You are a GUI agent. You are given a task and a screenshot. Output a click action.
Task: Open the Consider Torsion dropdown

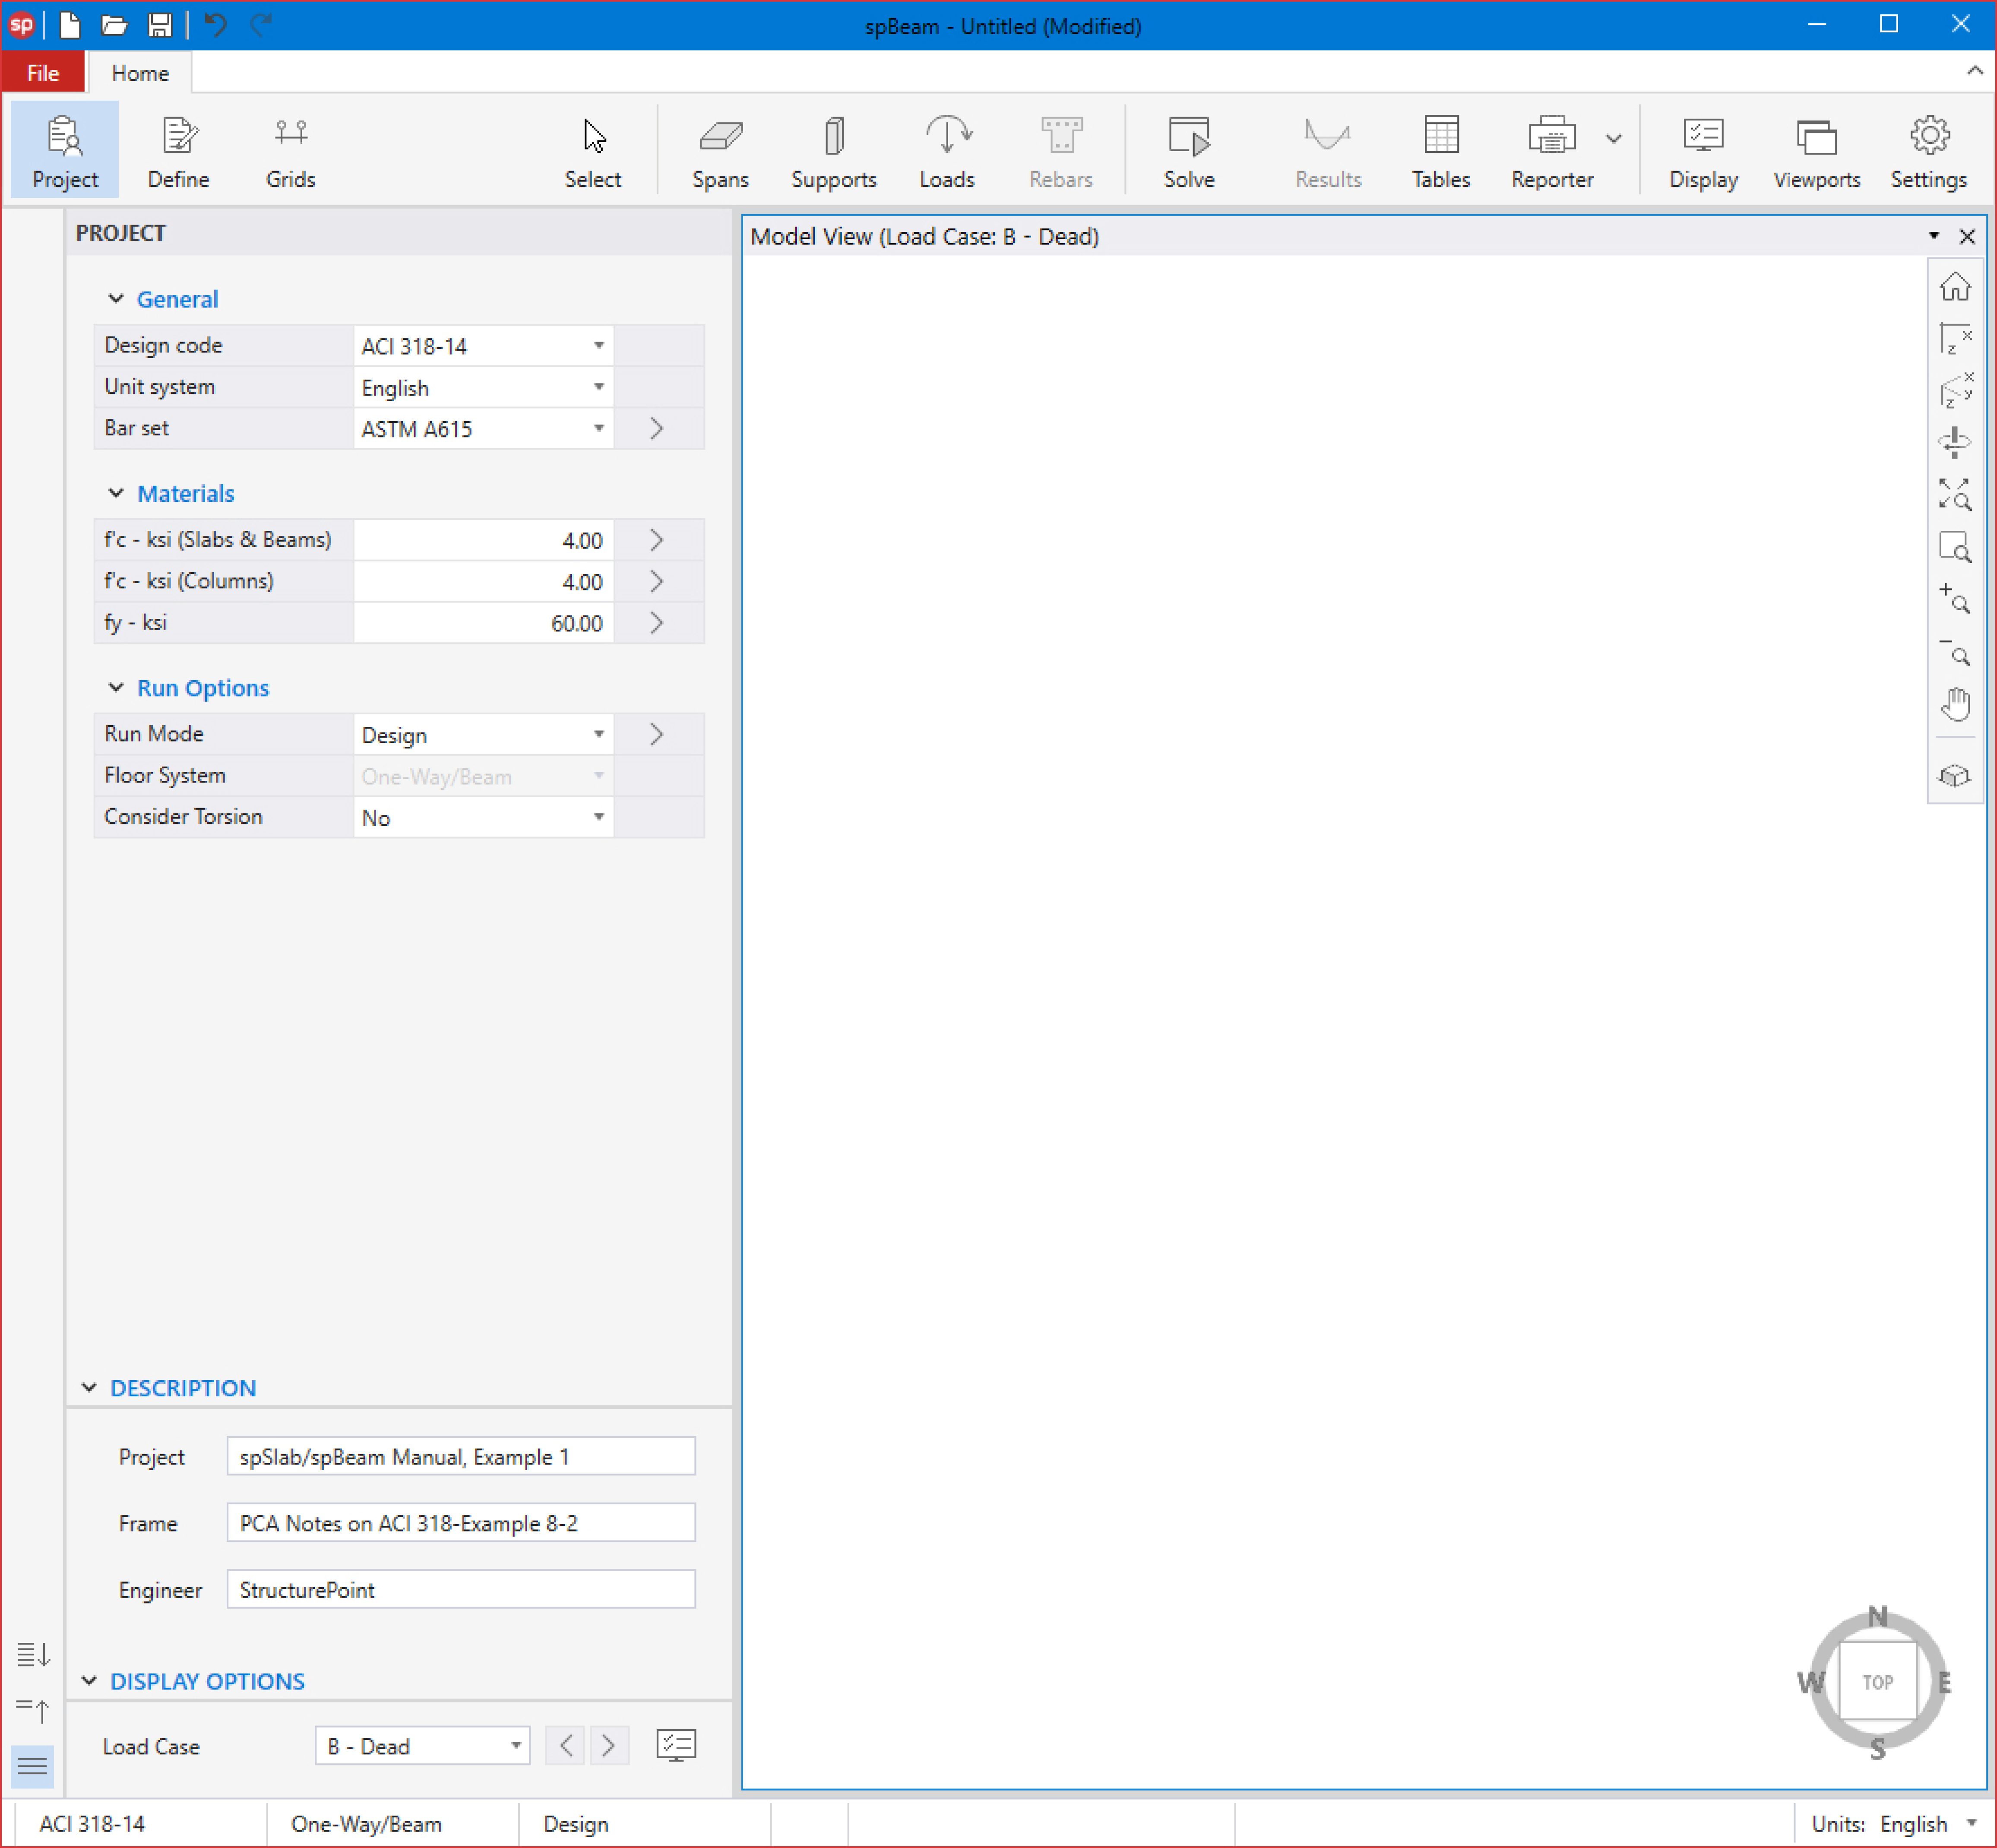598,817
